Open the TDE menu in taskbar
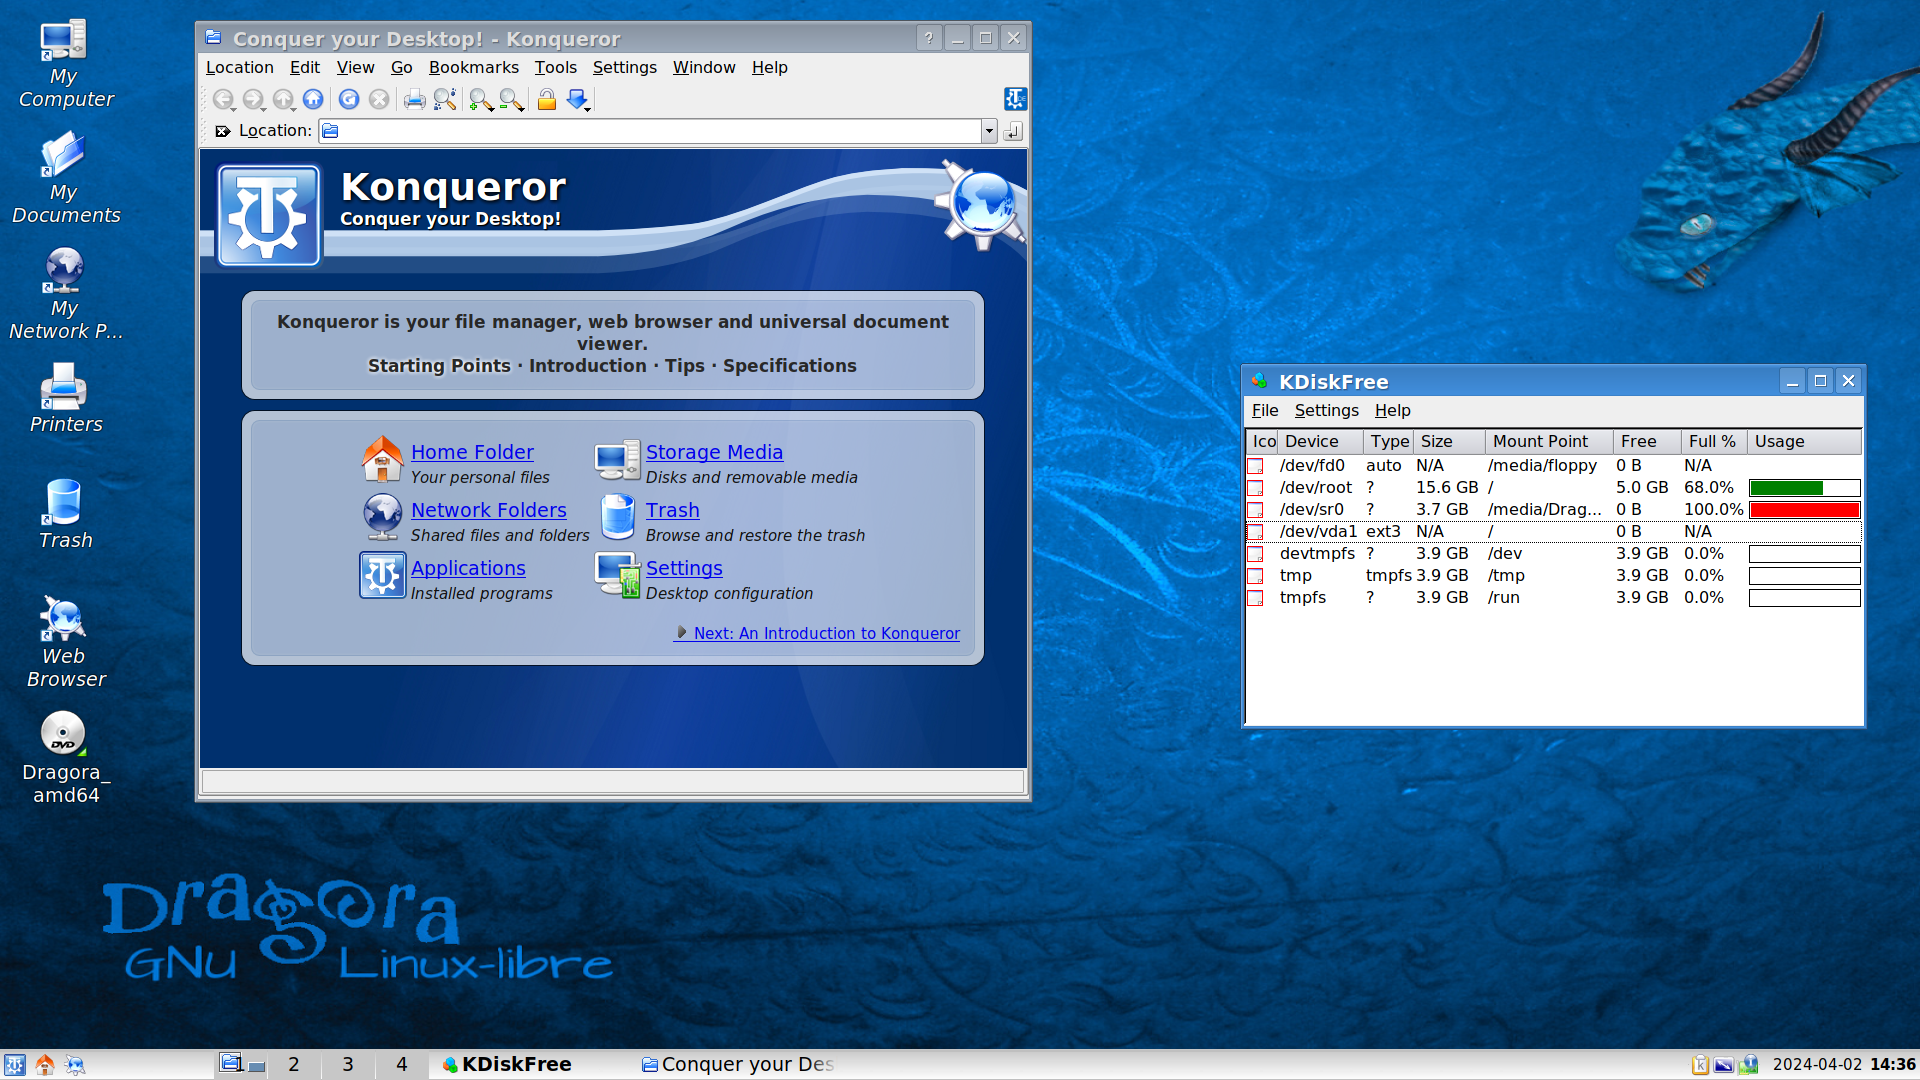Screen dimensions: 1920x1080 (x=14, y=1065)
